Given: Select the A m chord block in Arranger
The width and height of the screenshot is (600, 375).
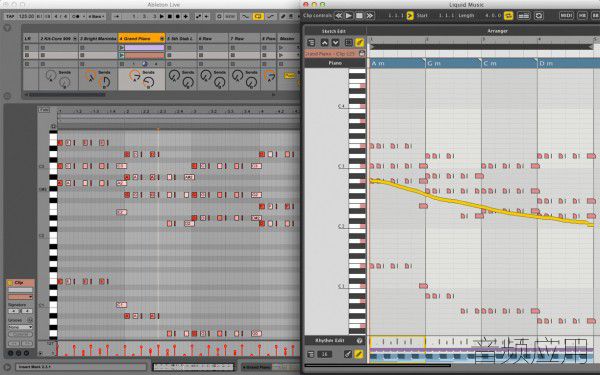Looking at the screenshot, I should tap(397, 63).
